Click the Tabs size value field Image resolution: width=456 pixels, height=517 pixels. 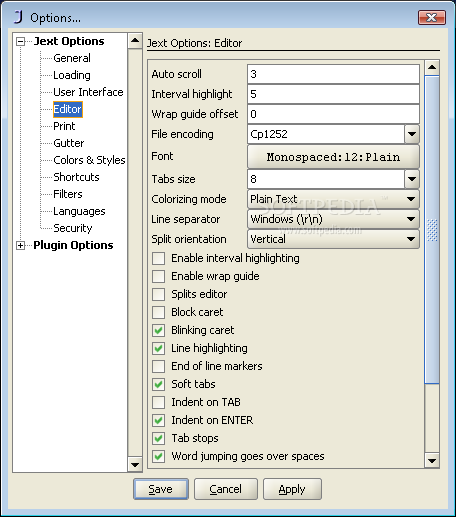326,179
